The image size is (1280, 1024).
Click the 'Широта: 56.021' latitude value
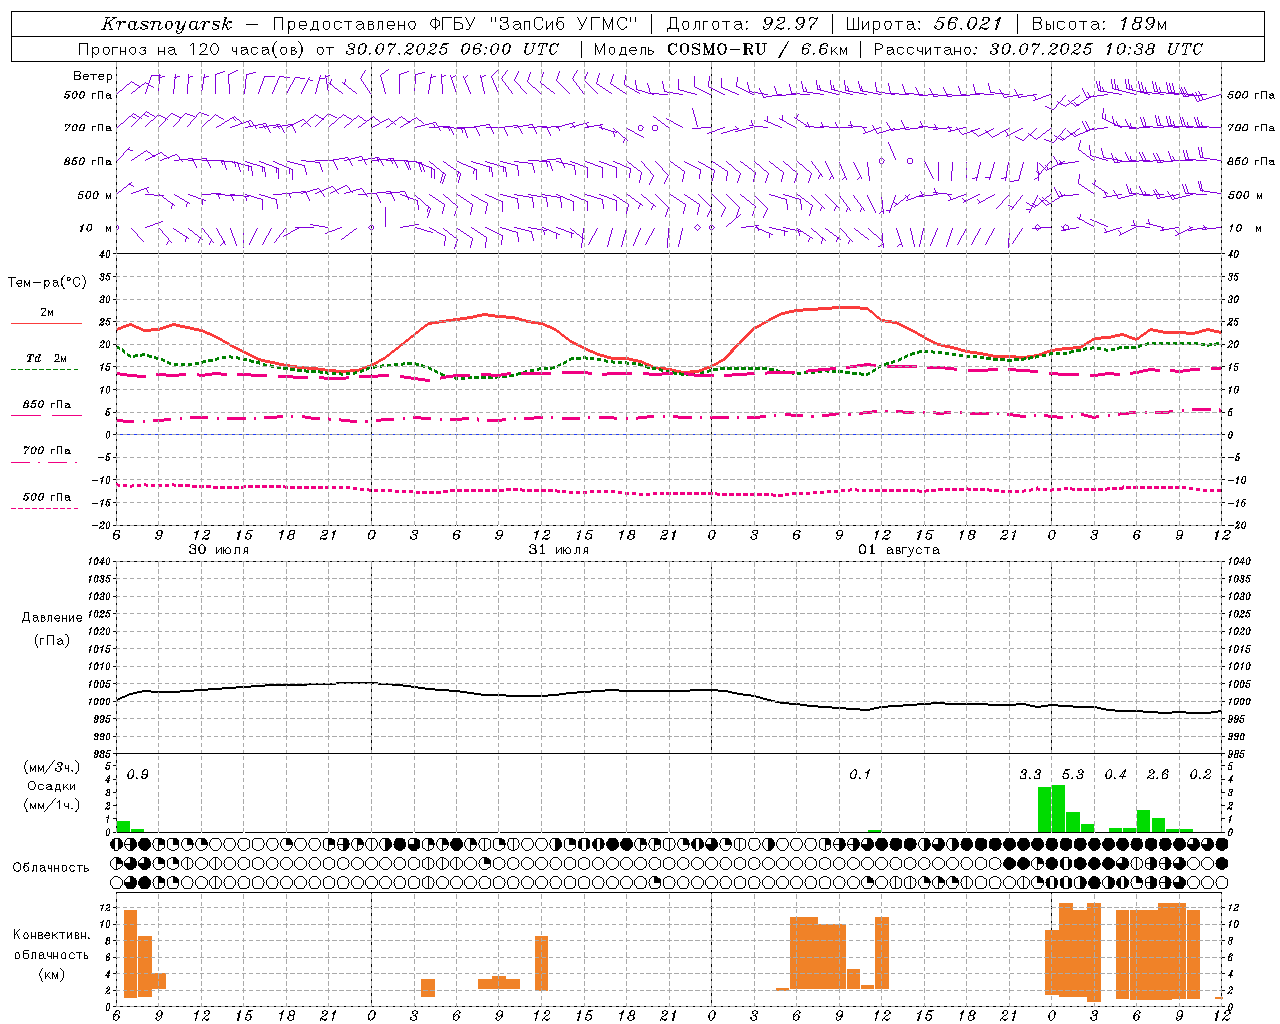coord(923,24)
